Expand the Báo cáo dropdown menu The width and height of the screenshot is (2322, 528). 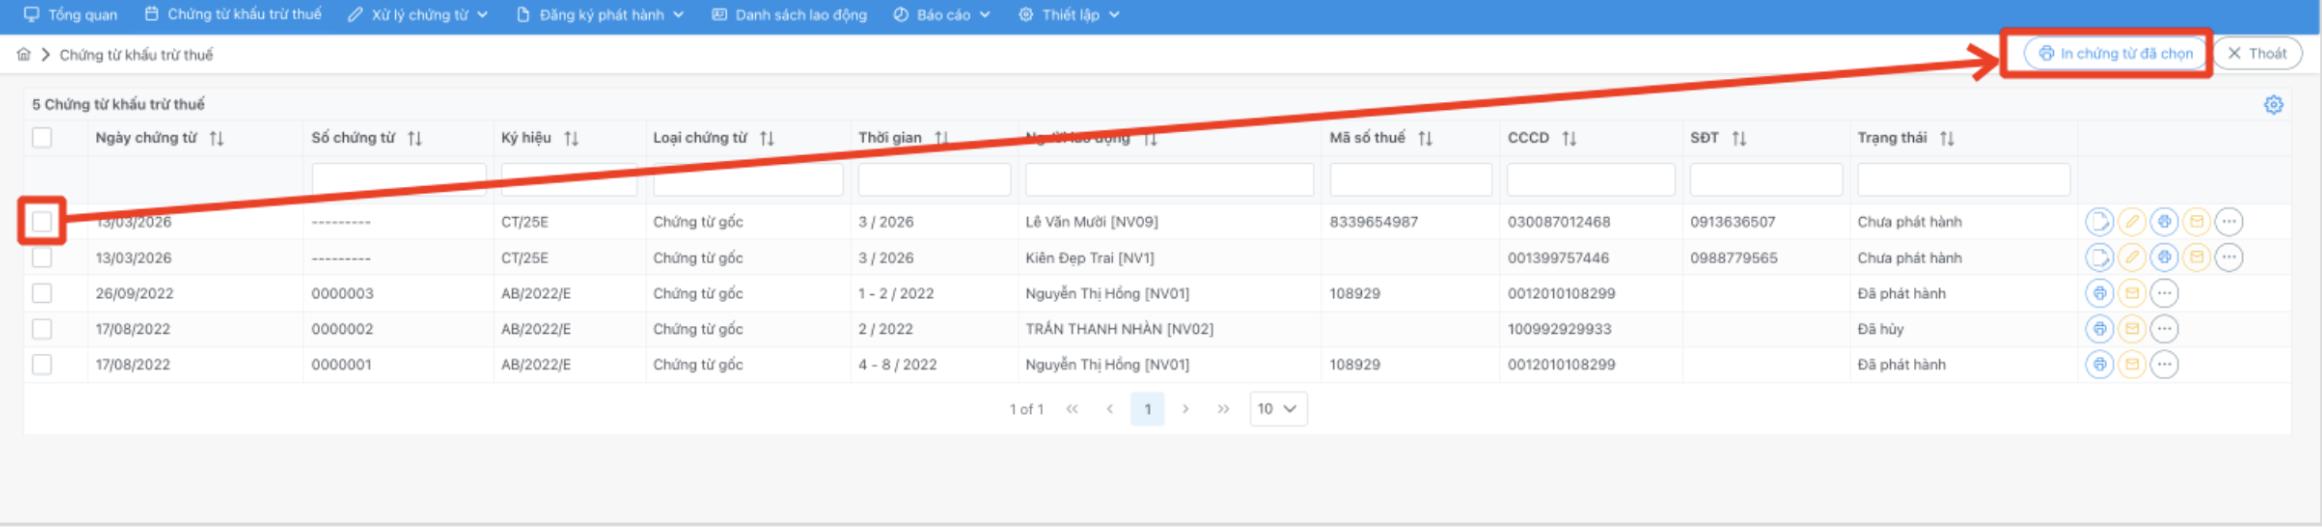point(941,15)
